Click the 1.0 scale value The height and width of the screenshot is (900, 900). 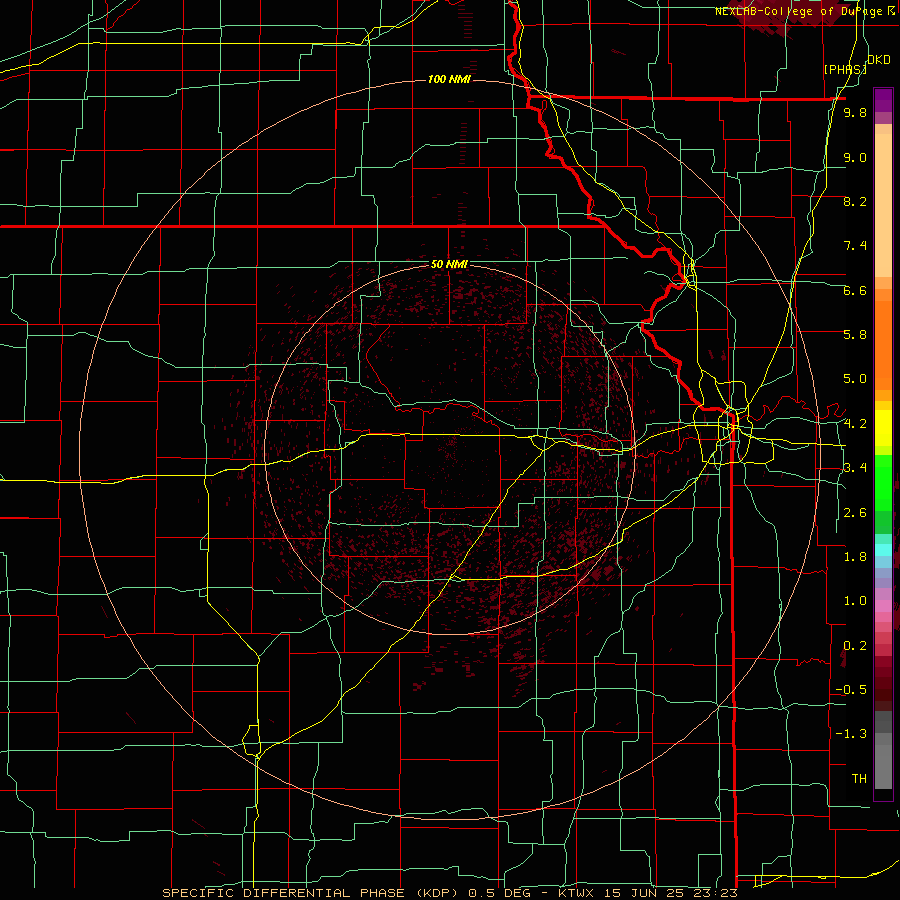[855, 601]
